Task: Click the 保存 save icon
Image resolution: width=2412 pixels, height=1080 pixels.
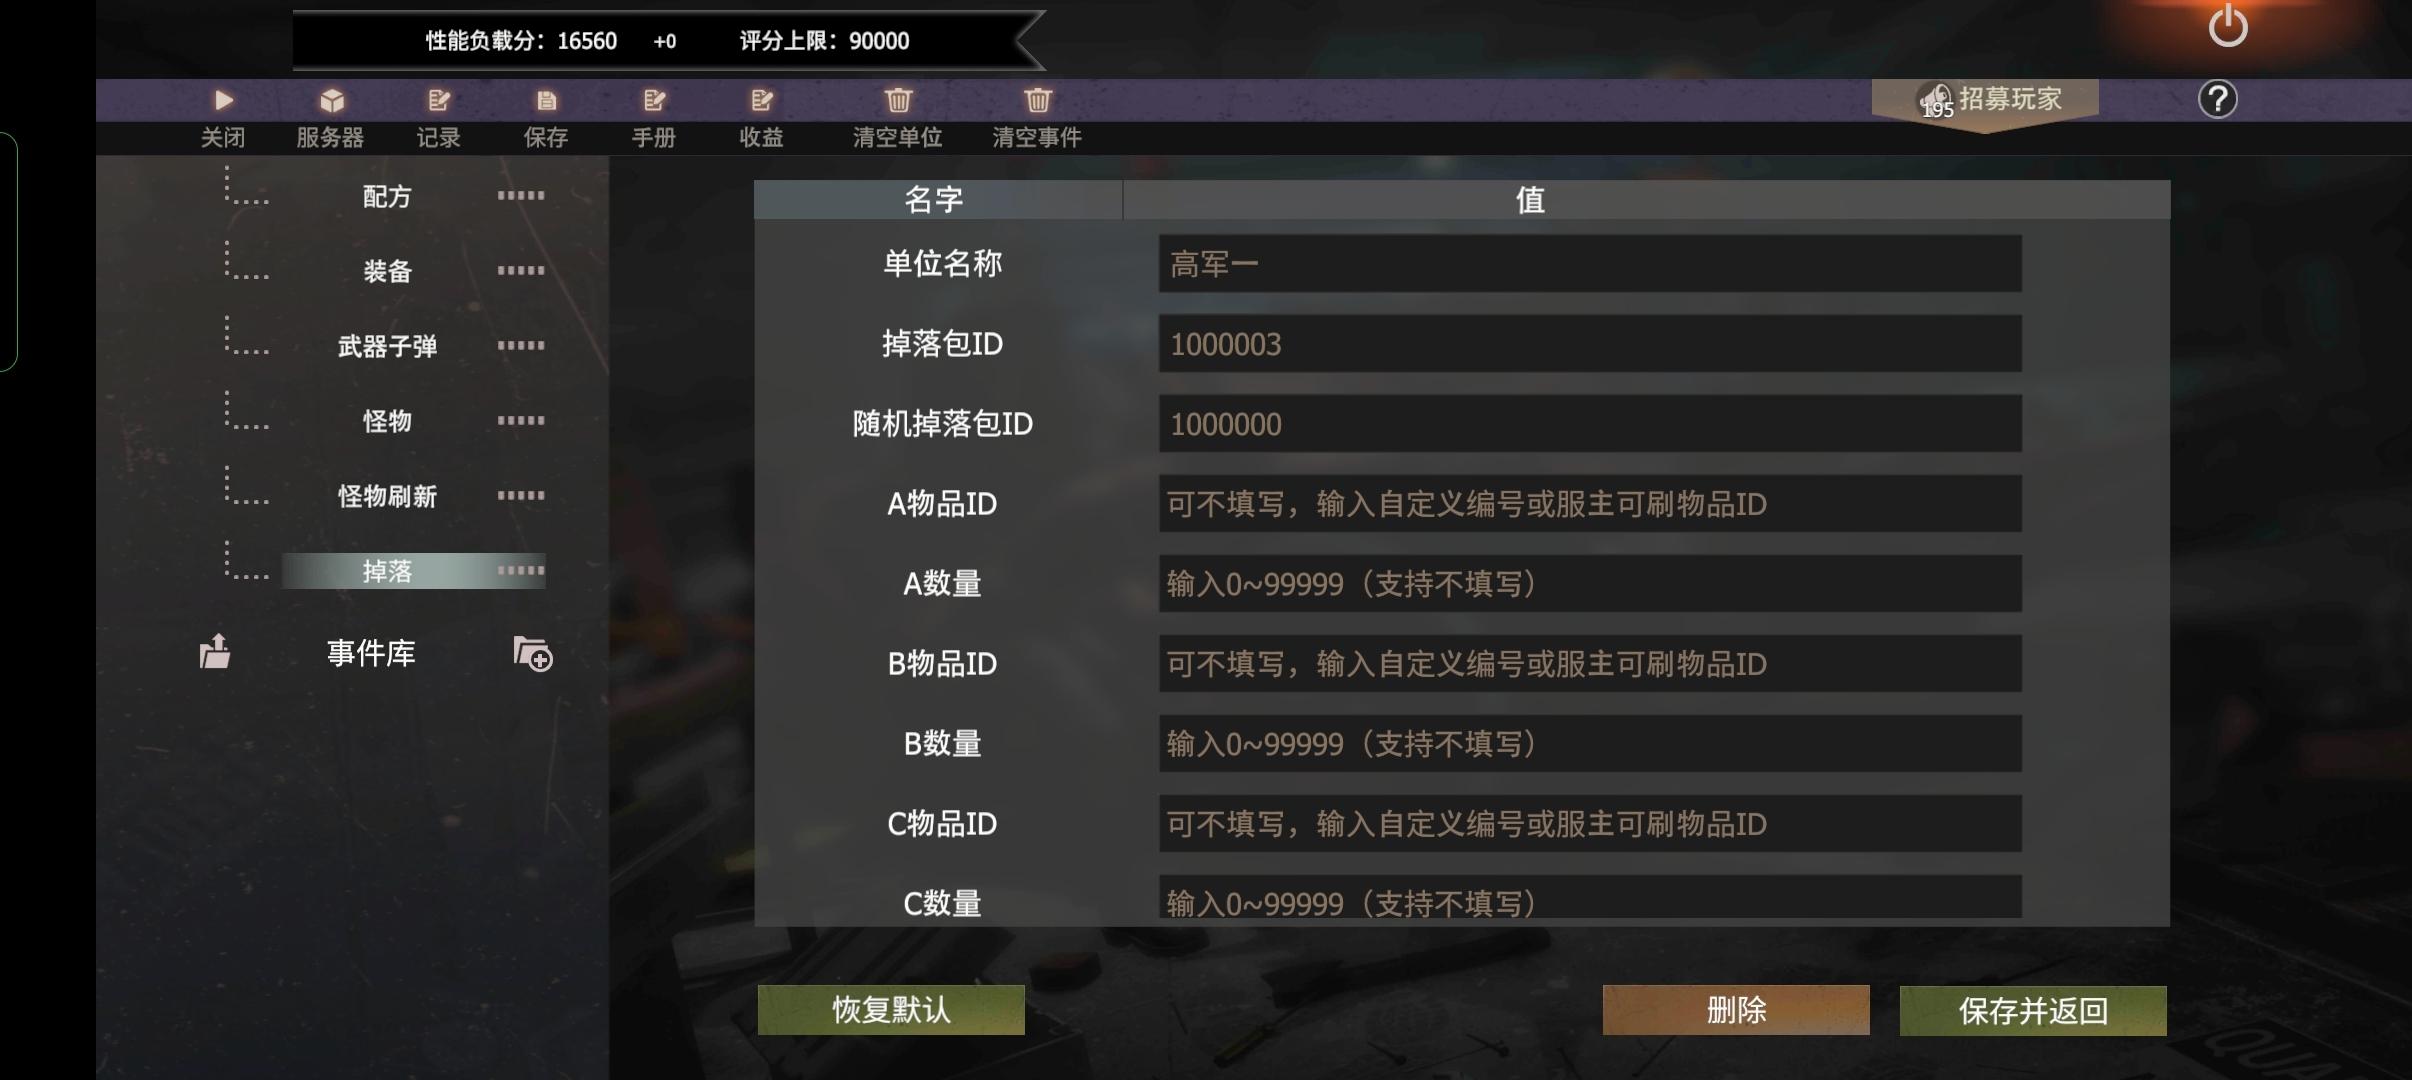Action: click(x=546, y=100)
